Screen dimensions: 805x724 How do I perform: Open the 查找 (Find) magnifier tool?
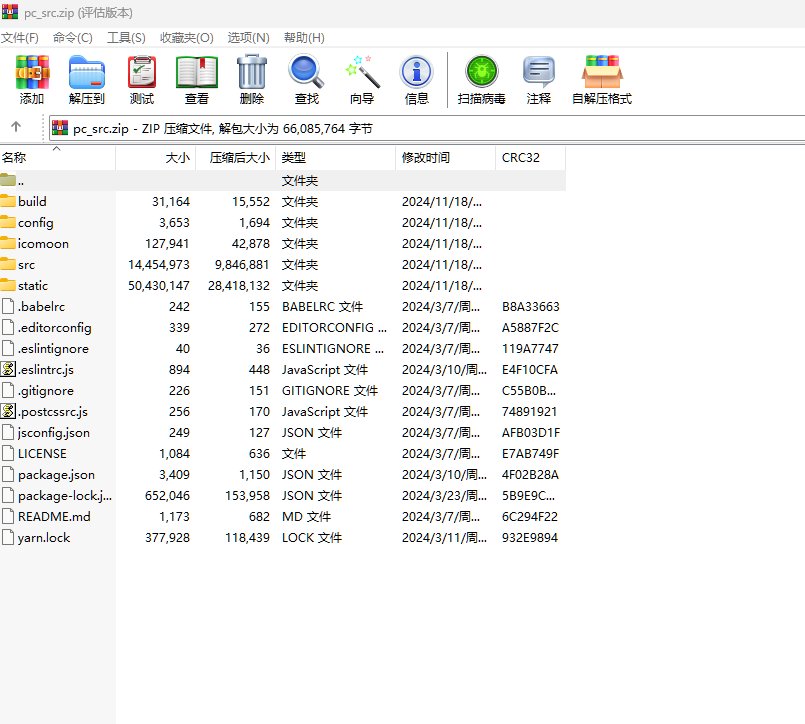(307, 80)
